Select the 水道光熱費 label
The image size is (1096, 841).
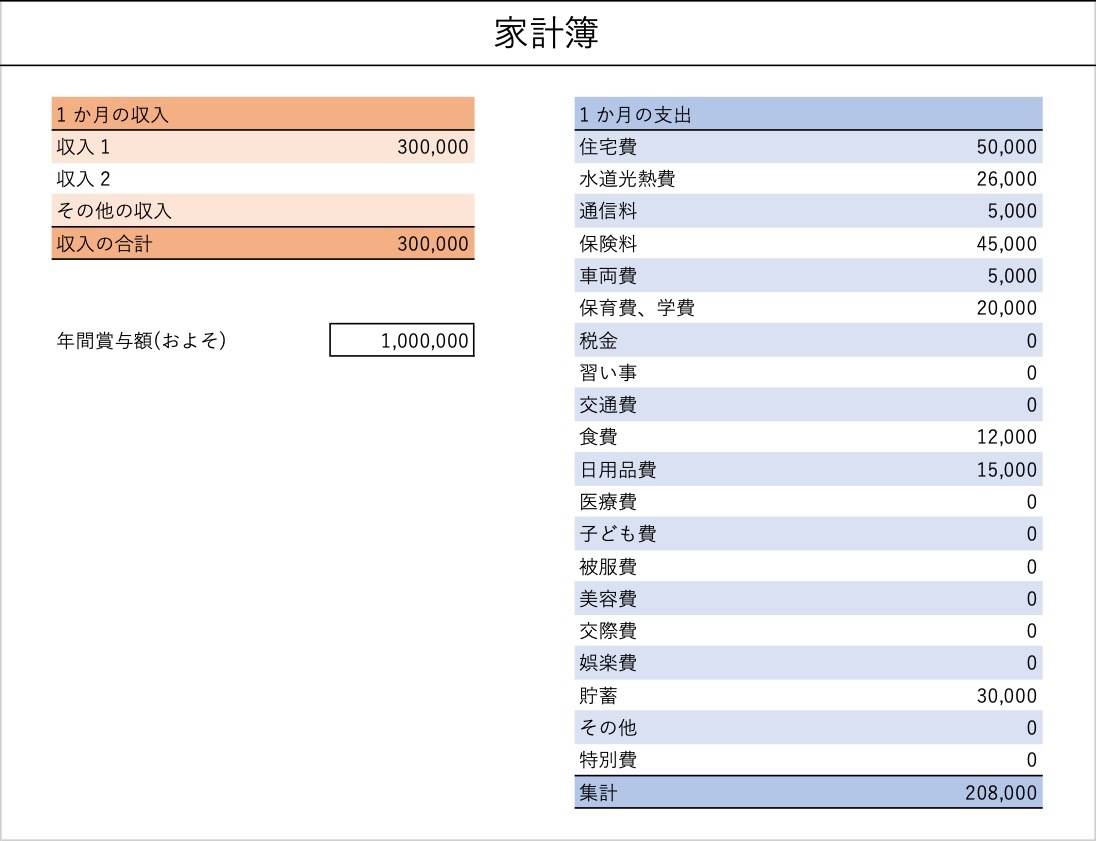(627, 179)
